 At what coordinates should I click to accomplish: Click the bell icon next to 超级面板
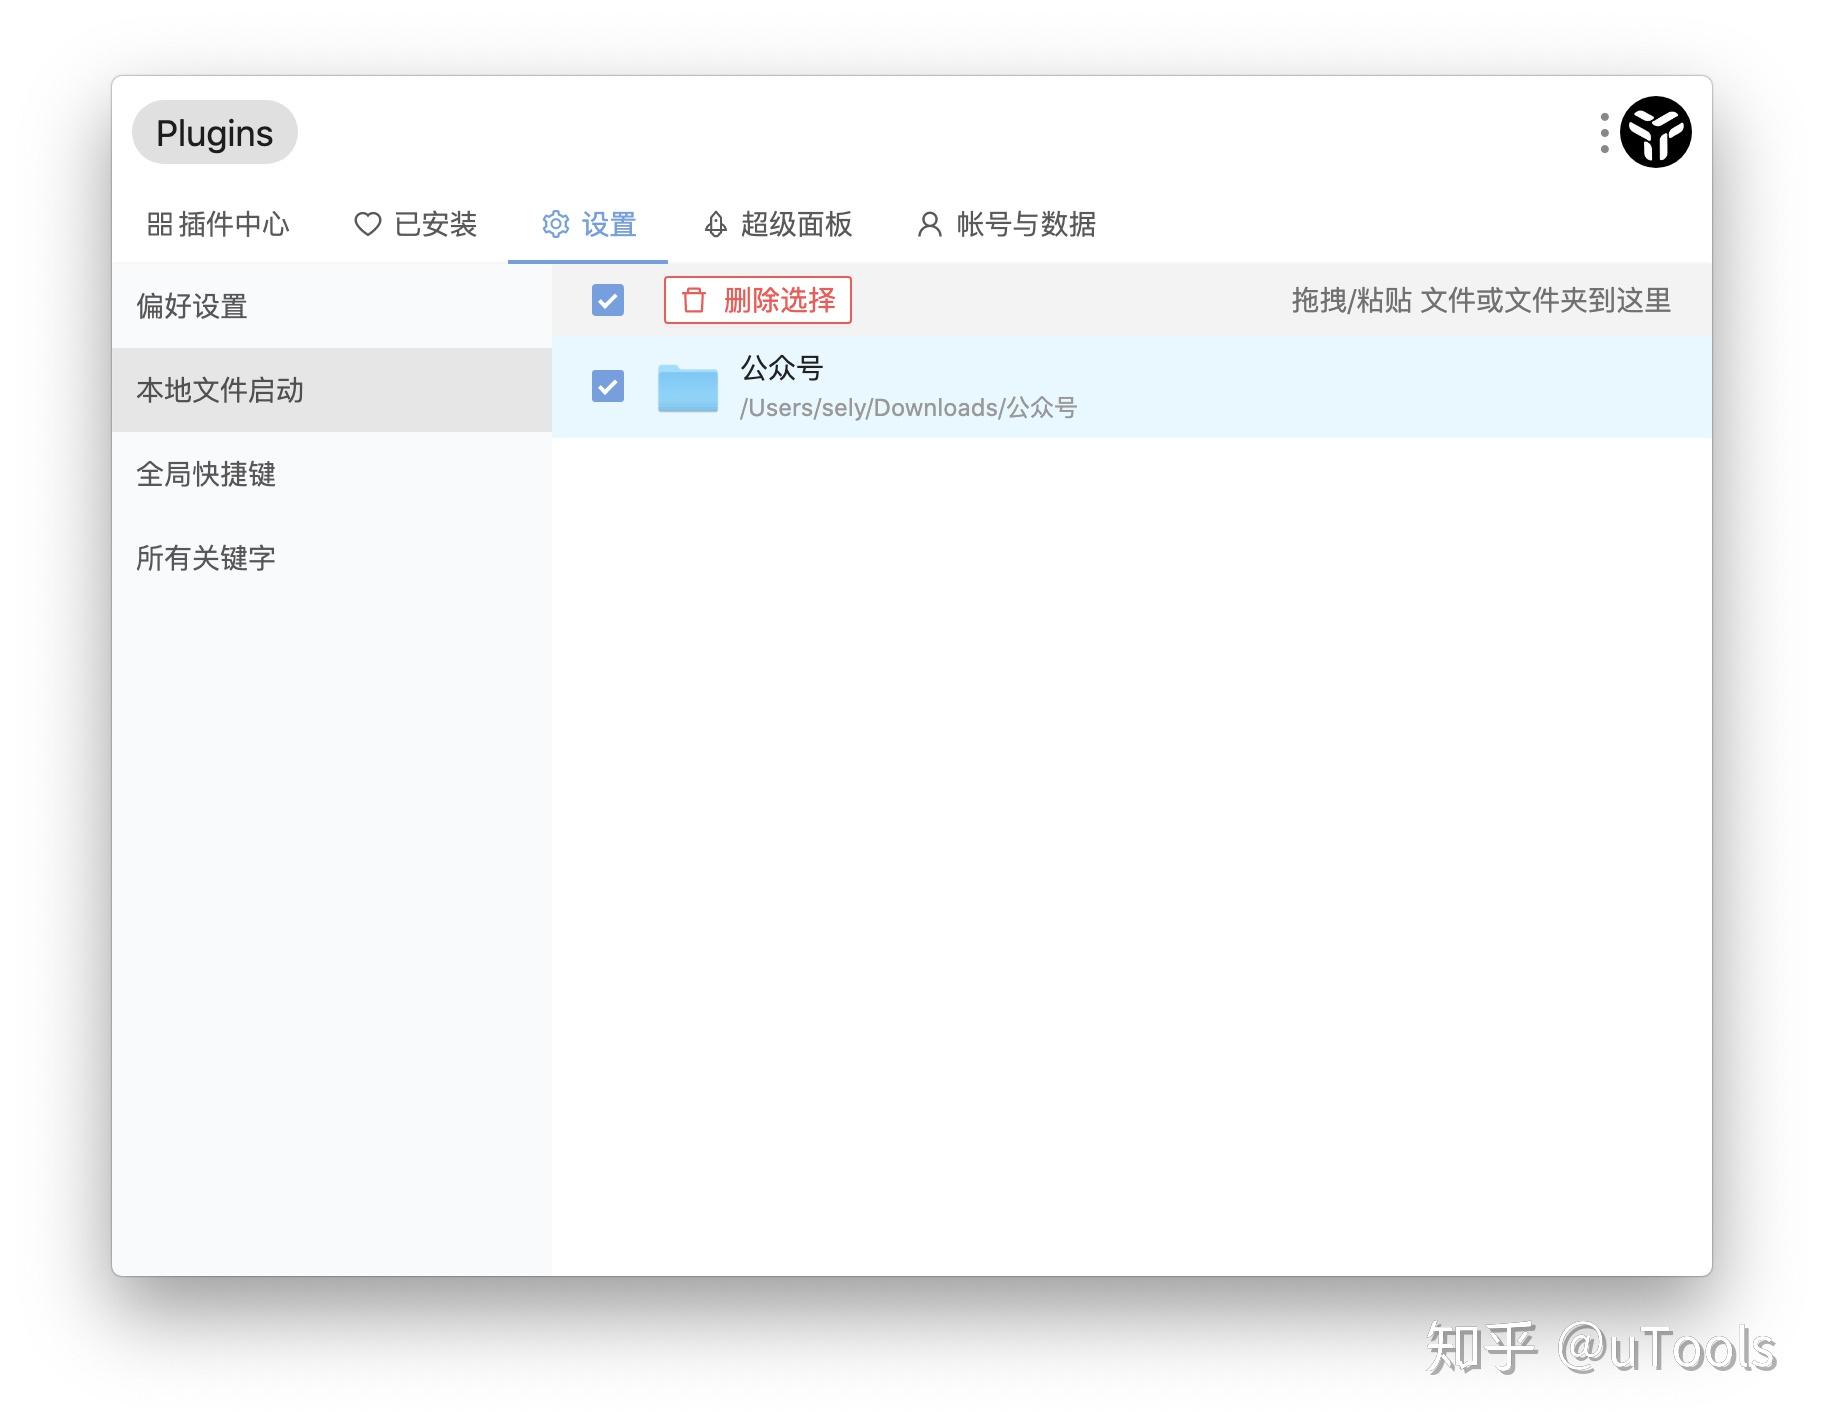714,225
